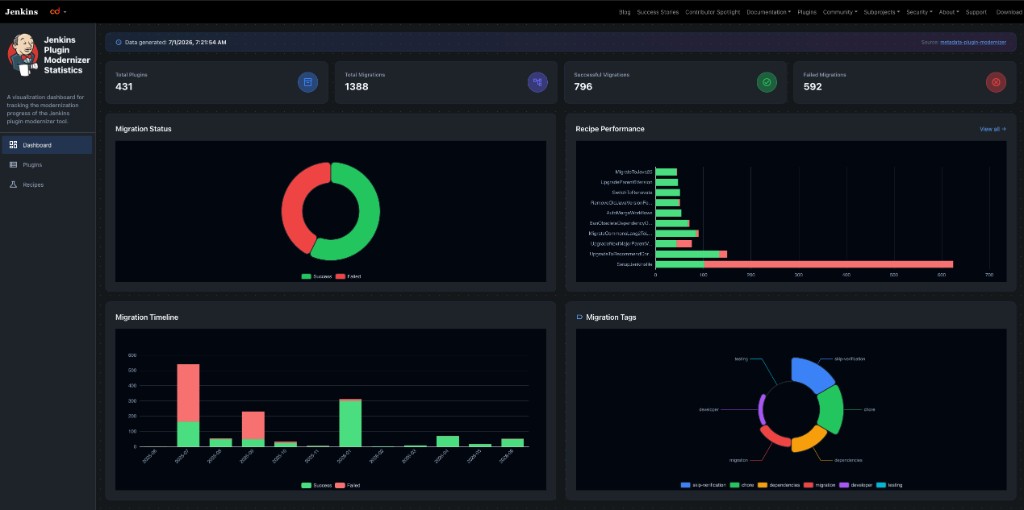Click the green Successful Migrations check icon
This screenshot has width=1024, height=510.
tap(767, 82)
